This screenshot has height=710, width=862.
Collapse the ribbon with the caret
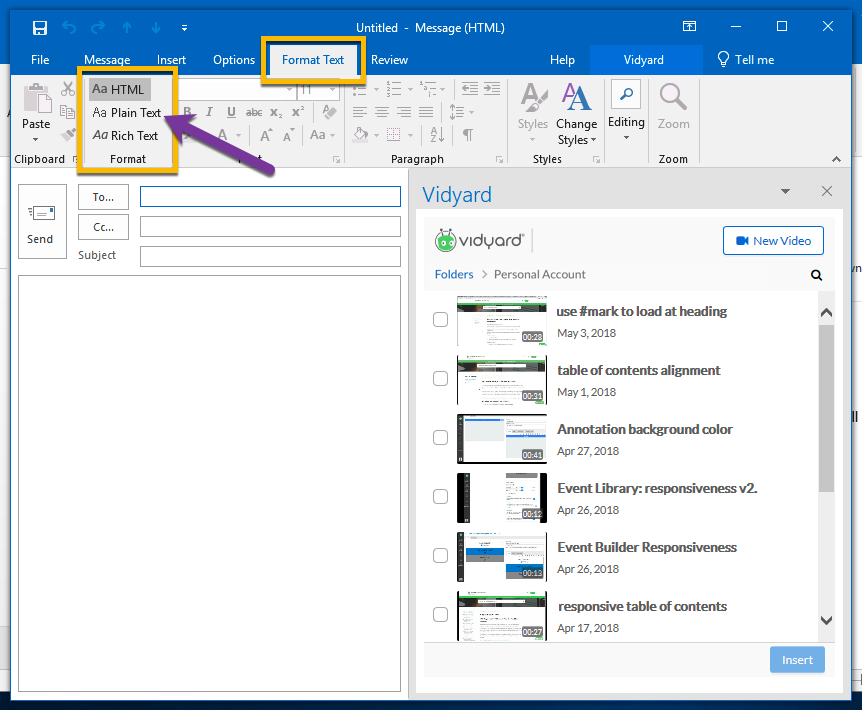[836, 159]
